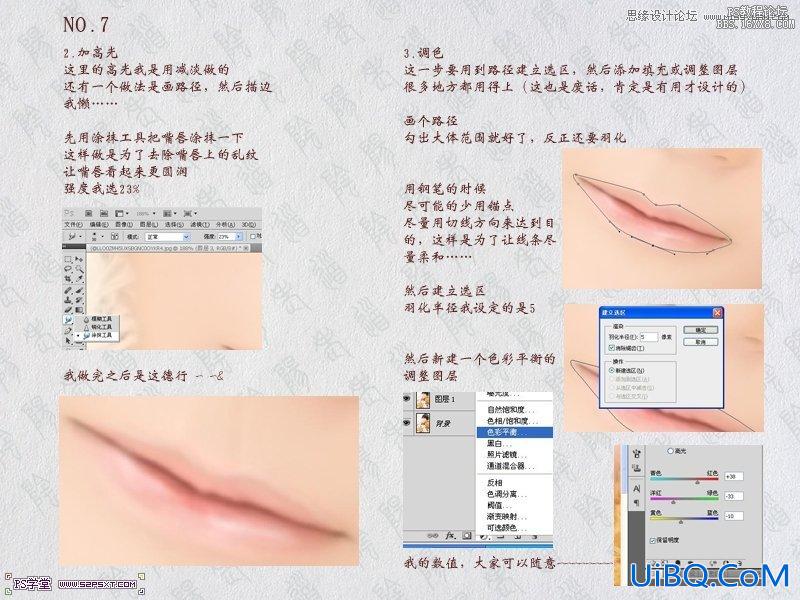The image size is (800, 600).
Task: Toggle the 消除锯齿 anti-alias checkbox
Action: tap(611, 348)
